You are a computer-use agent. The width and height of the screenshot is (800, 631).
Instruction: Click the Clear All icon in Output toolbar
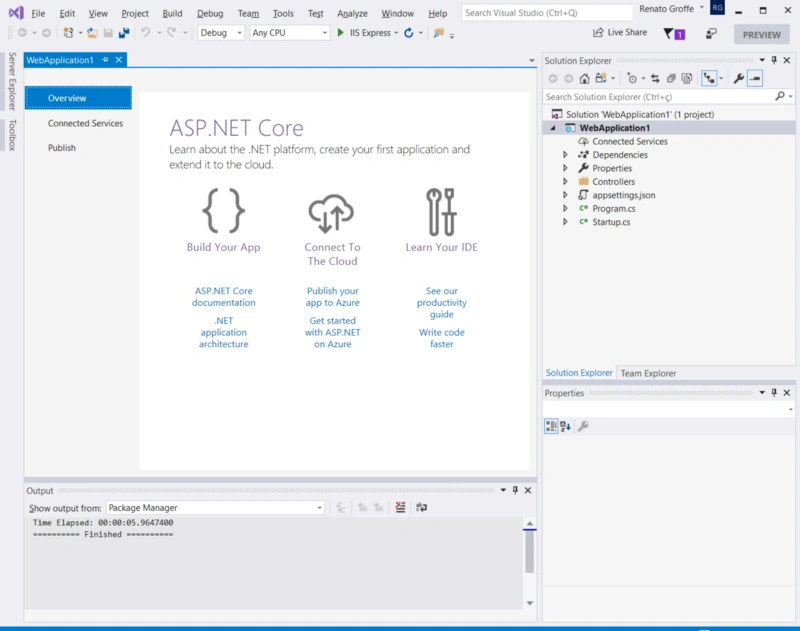pos(401,507)
